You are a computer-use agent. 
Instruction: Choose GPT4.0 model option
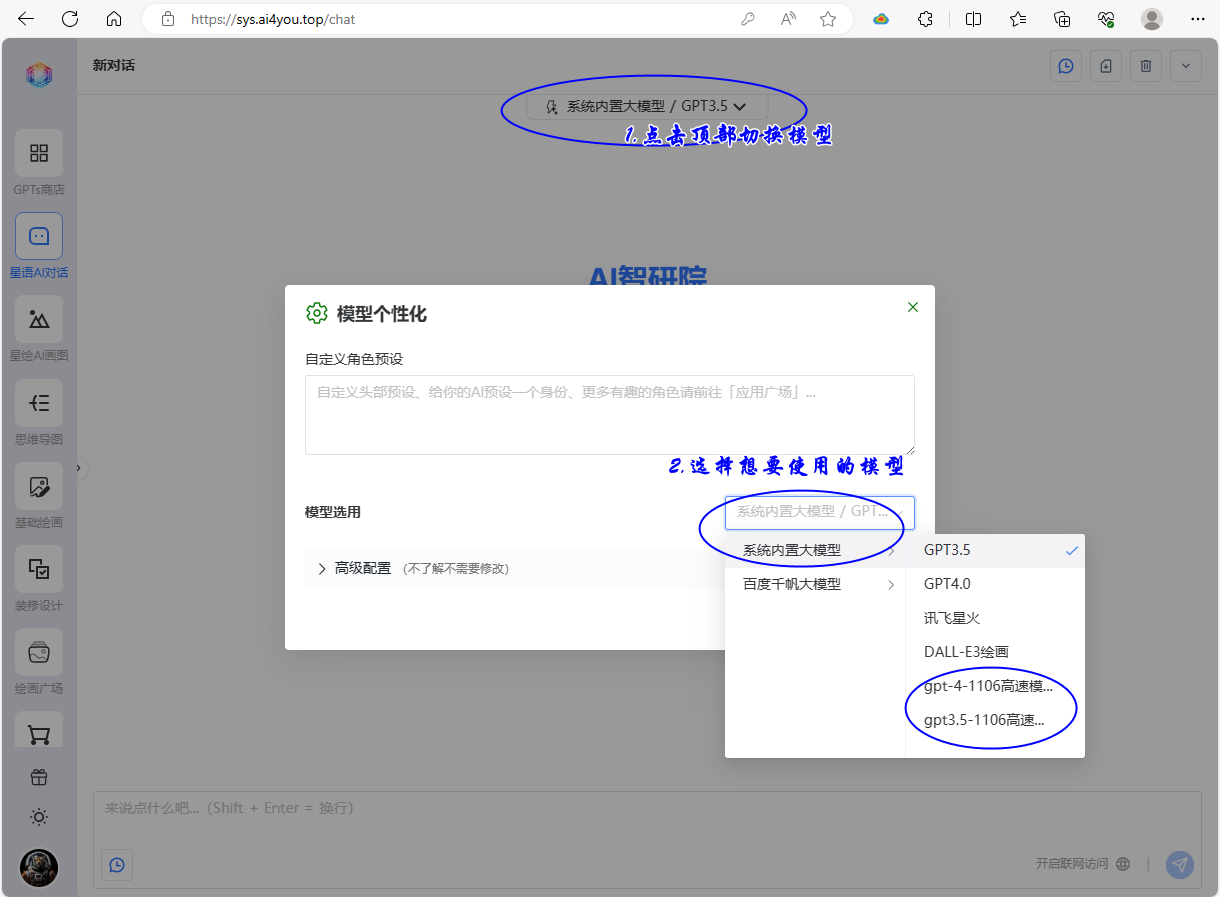(995, 584)
